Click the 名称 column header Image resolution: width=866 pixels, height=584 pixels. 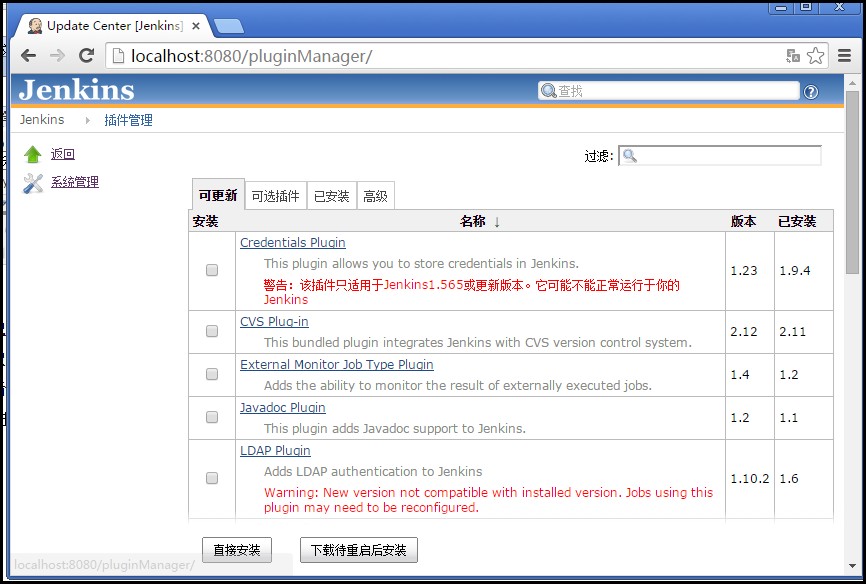[472, 222]
